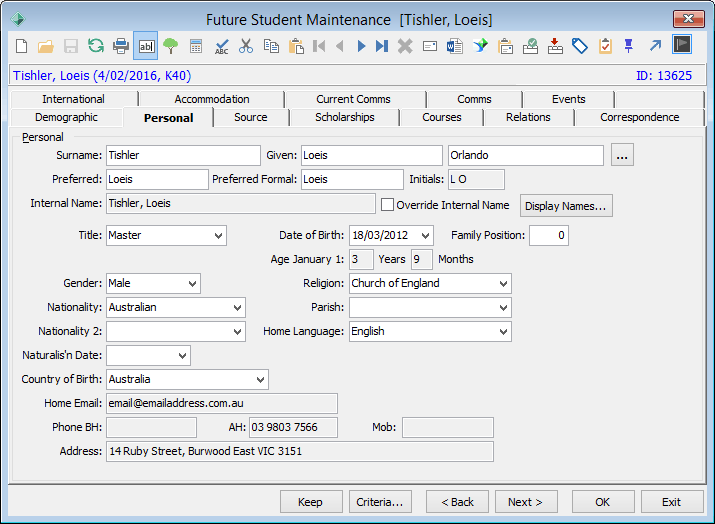Open the International tab

click(x=73, y=99)
